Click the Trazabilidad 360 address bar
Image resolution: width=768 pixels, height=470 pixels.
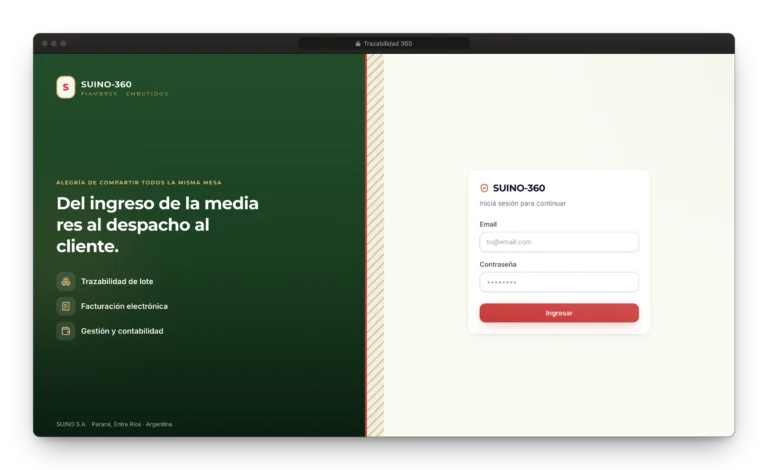384,44
